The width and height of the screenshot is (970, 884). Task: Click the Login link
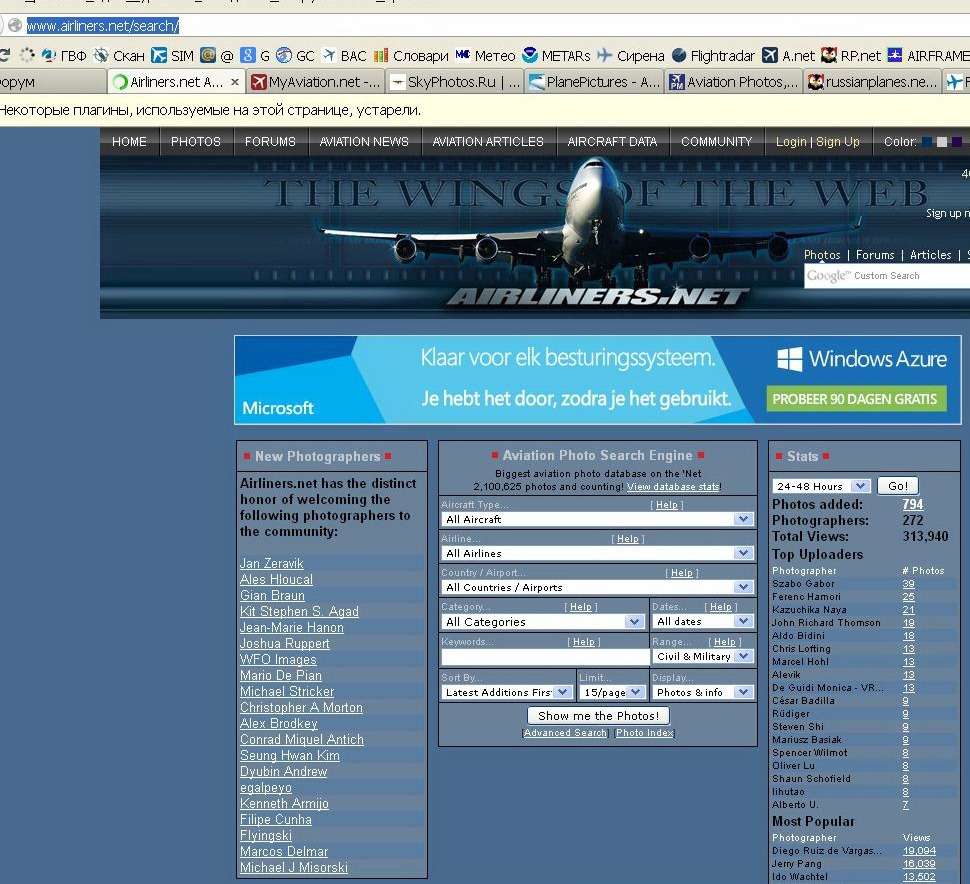pos(791,142)
